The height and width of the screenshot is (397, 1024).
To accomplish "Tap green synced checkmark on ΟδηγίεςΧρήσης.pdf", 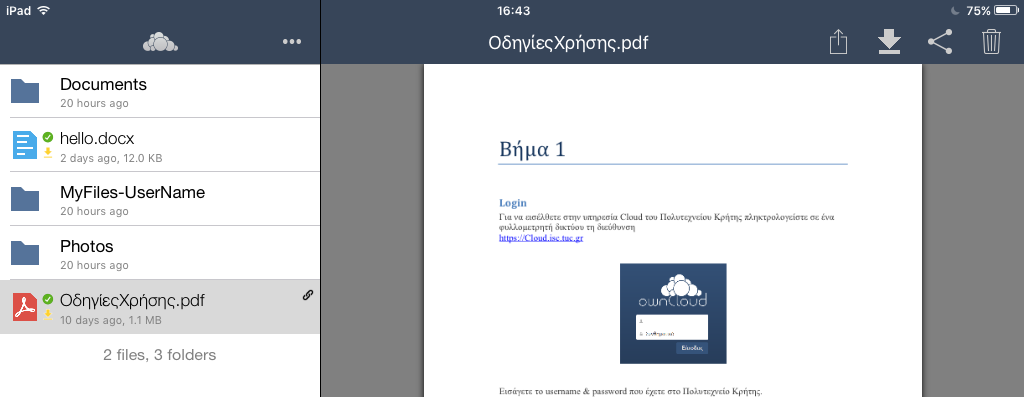I will [x=48, y=299].
